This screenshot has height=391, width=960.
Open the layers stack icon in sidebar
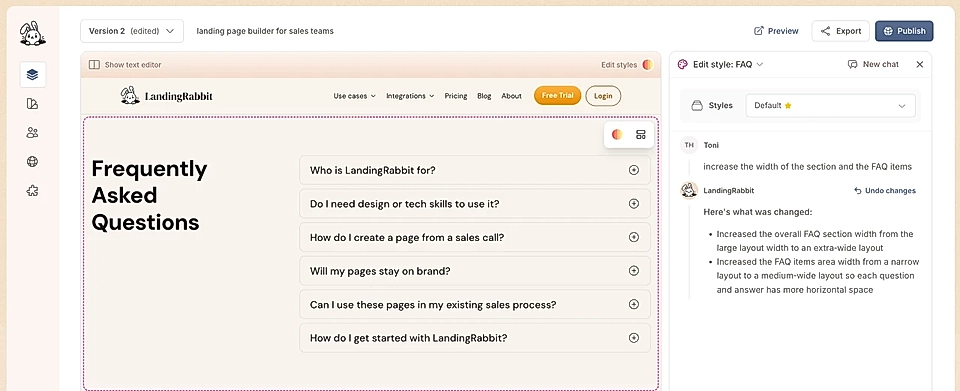point(32,75)
